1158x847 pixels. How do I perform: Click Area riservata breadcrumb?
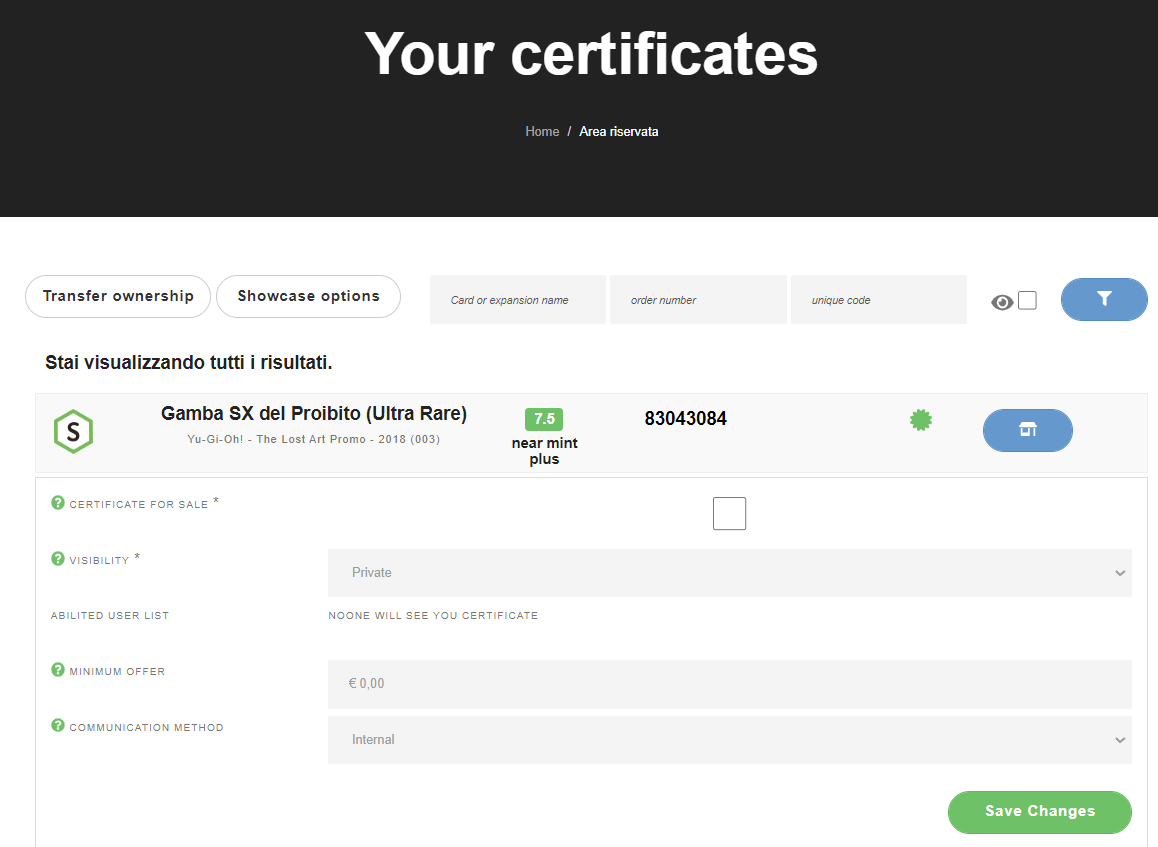point(619,131)
